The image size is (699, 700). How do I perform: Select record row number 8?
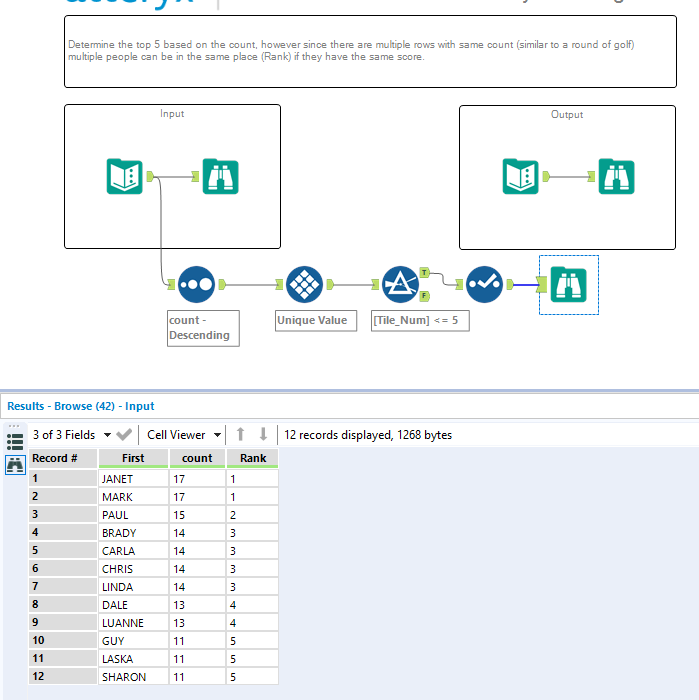pos(63,605)
